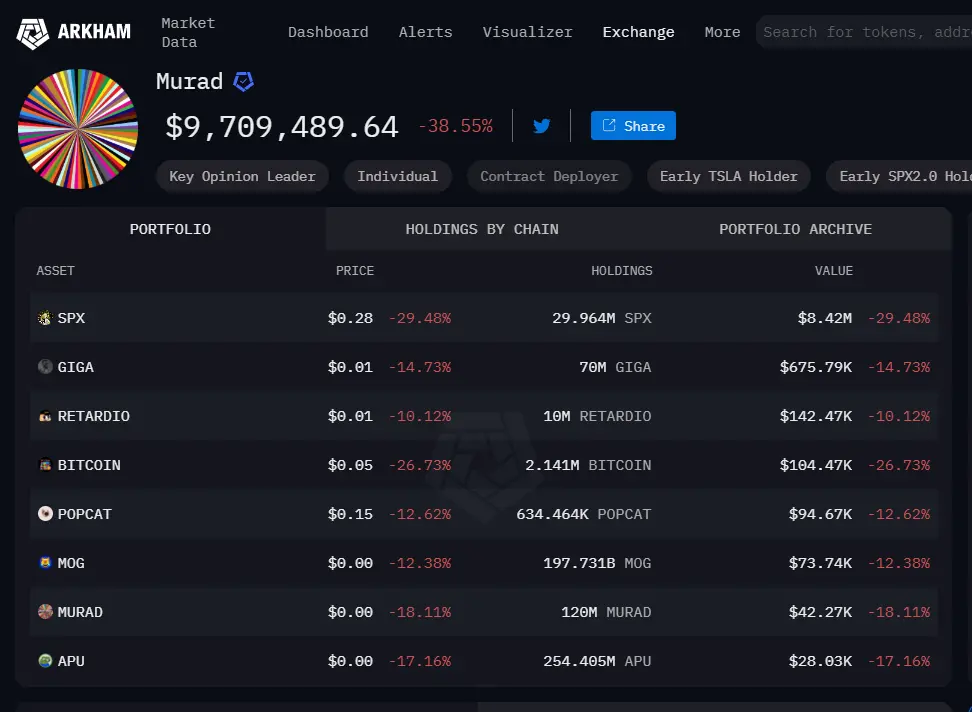The height and width of the screenshot is (712, 972).
Task: Click the -38.55% portfolio change
Action: 456,126
